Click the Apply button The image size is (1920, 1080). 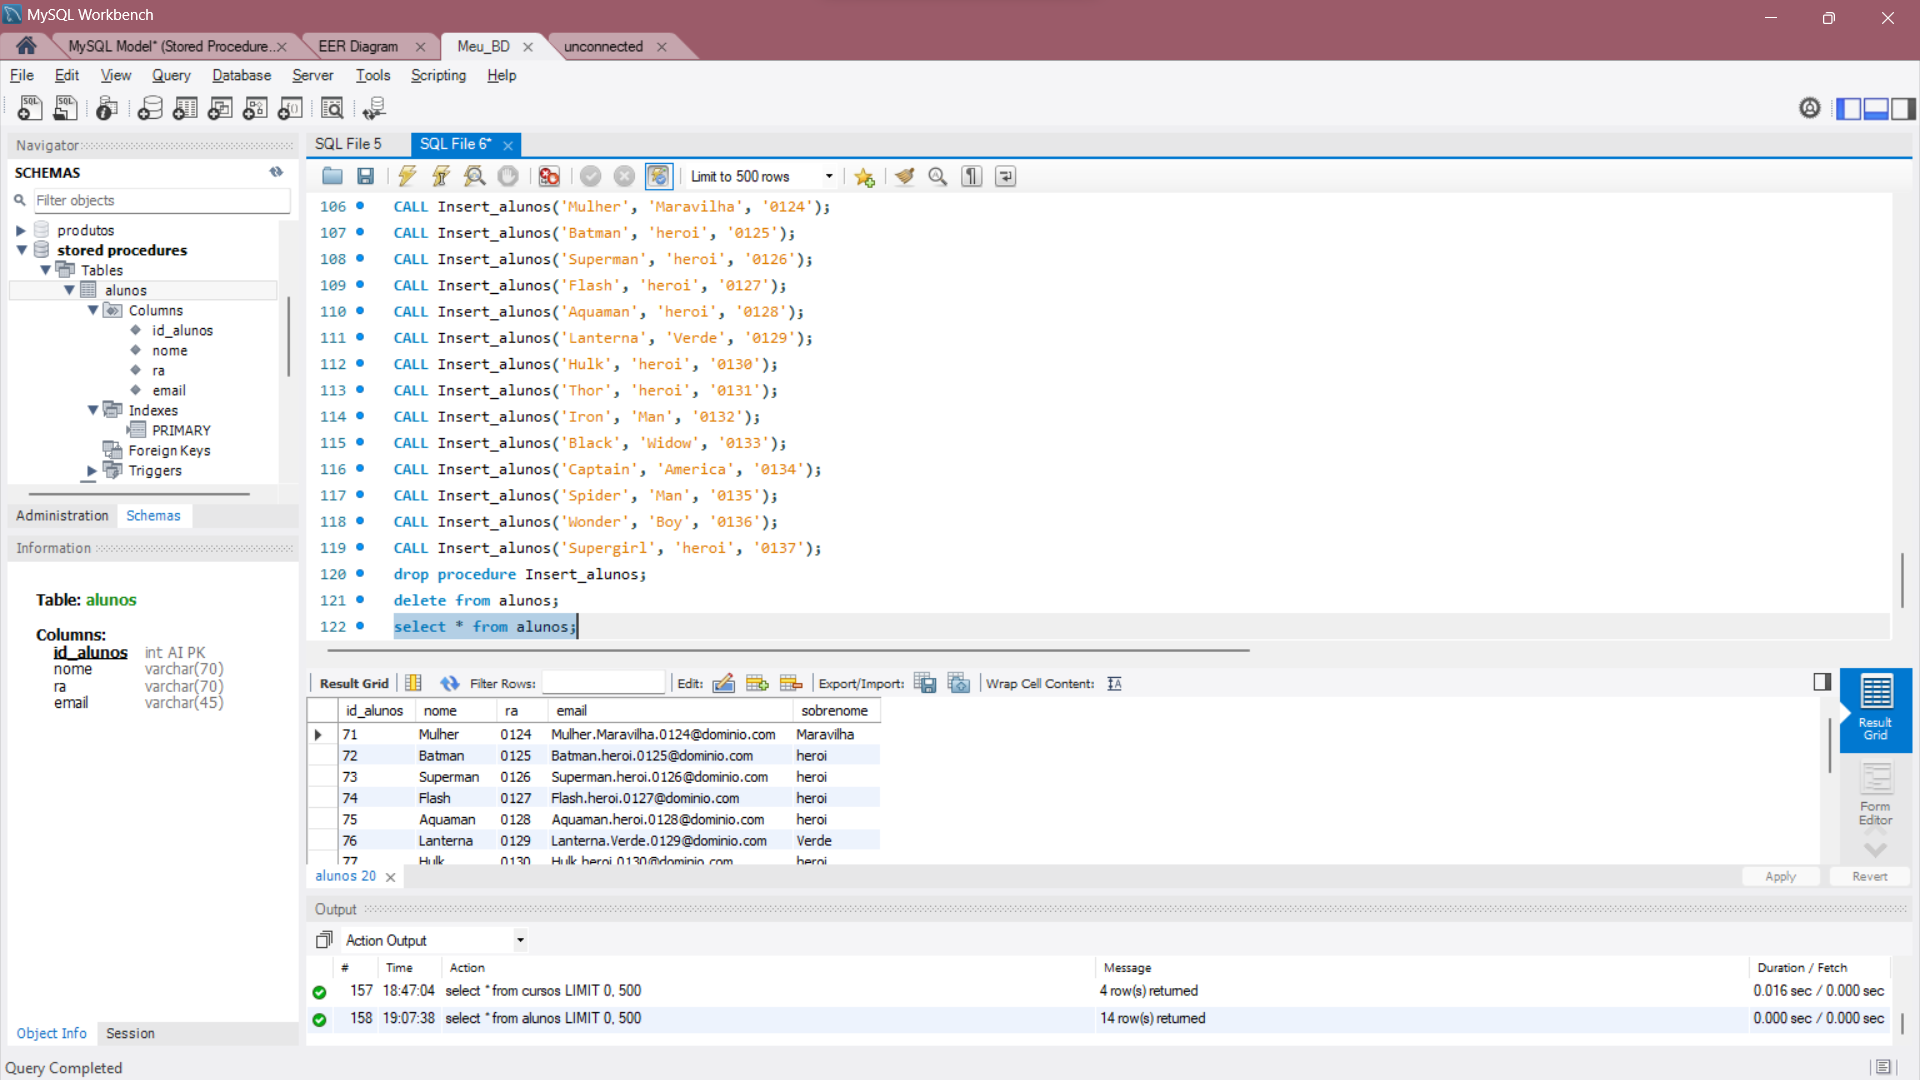pyautogui.click(x=1780, y=876)
